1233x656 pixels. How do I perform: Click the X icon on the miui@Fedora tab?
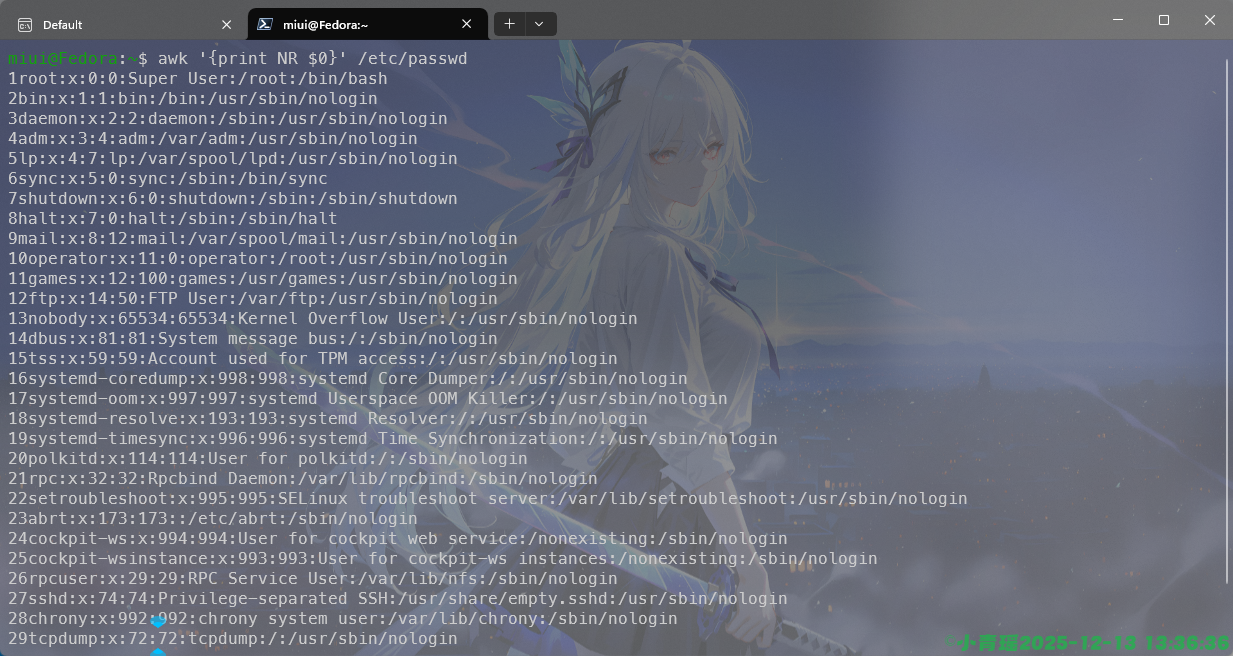[466, 23]
